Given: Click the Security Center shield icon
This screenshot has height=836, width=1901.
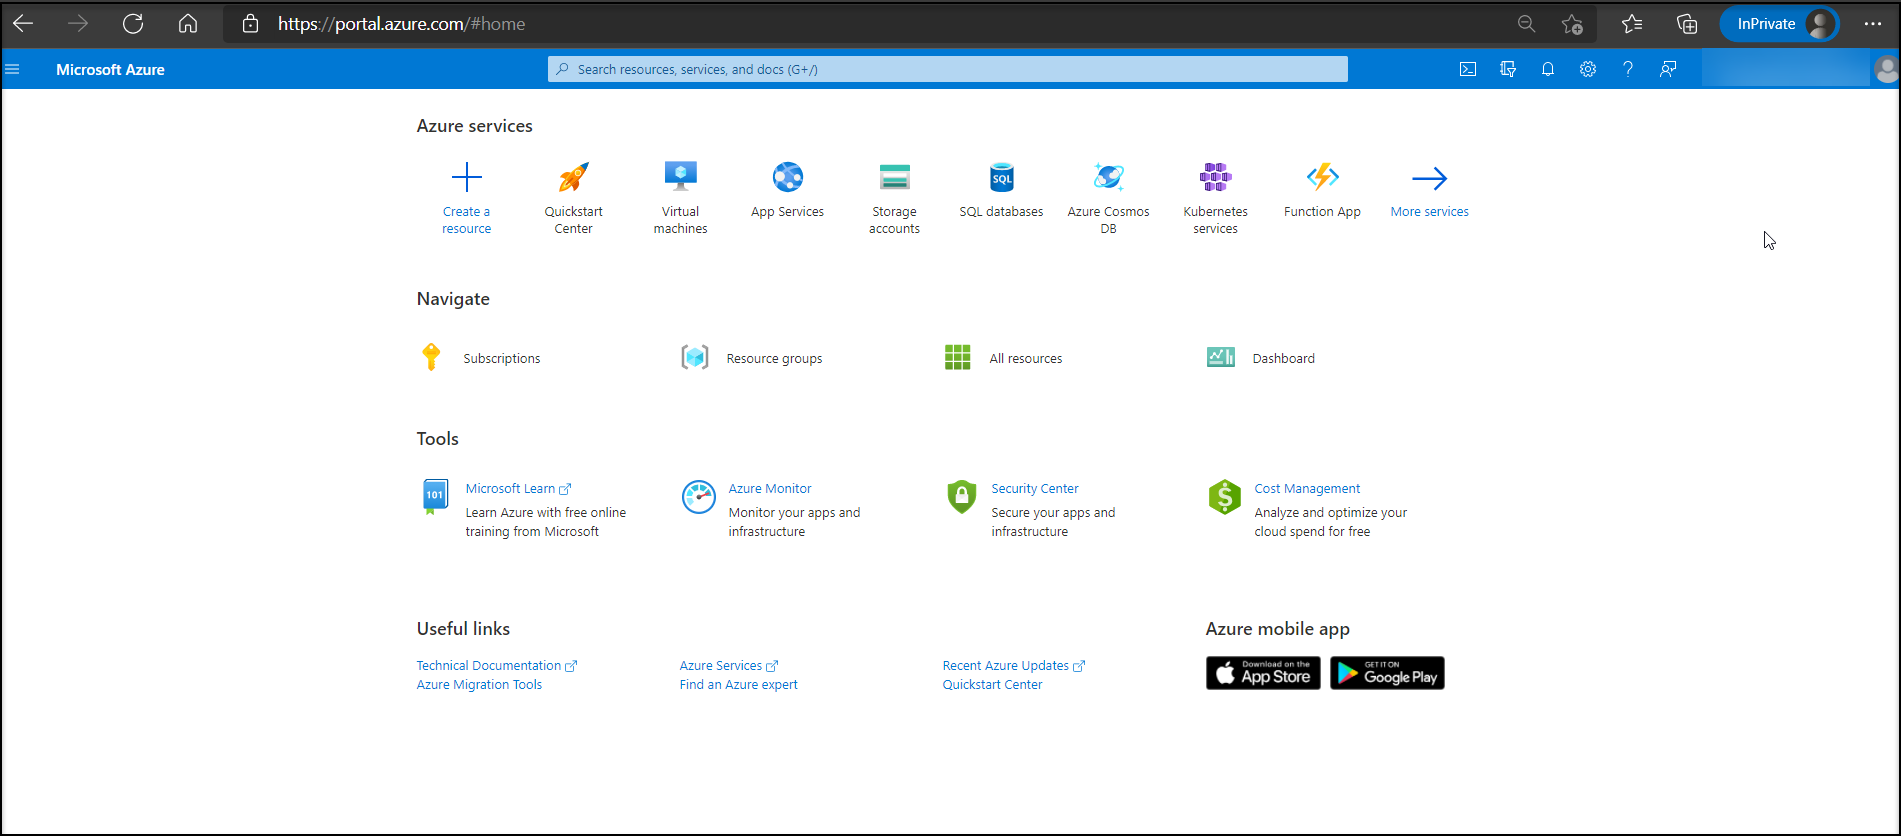Looking at the screenshot, I should click(x=961, y=496).
